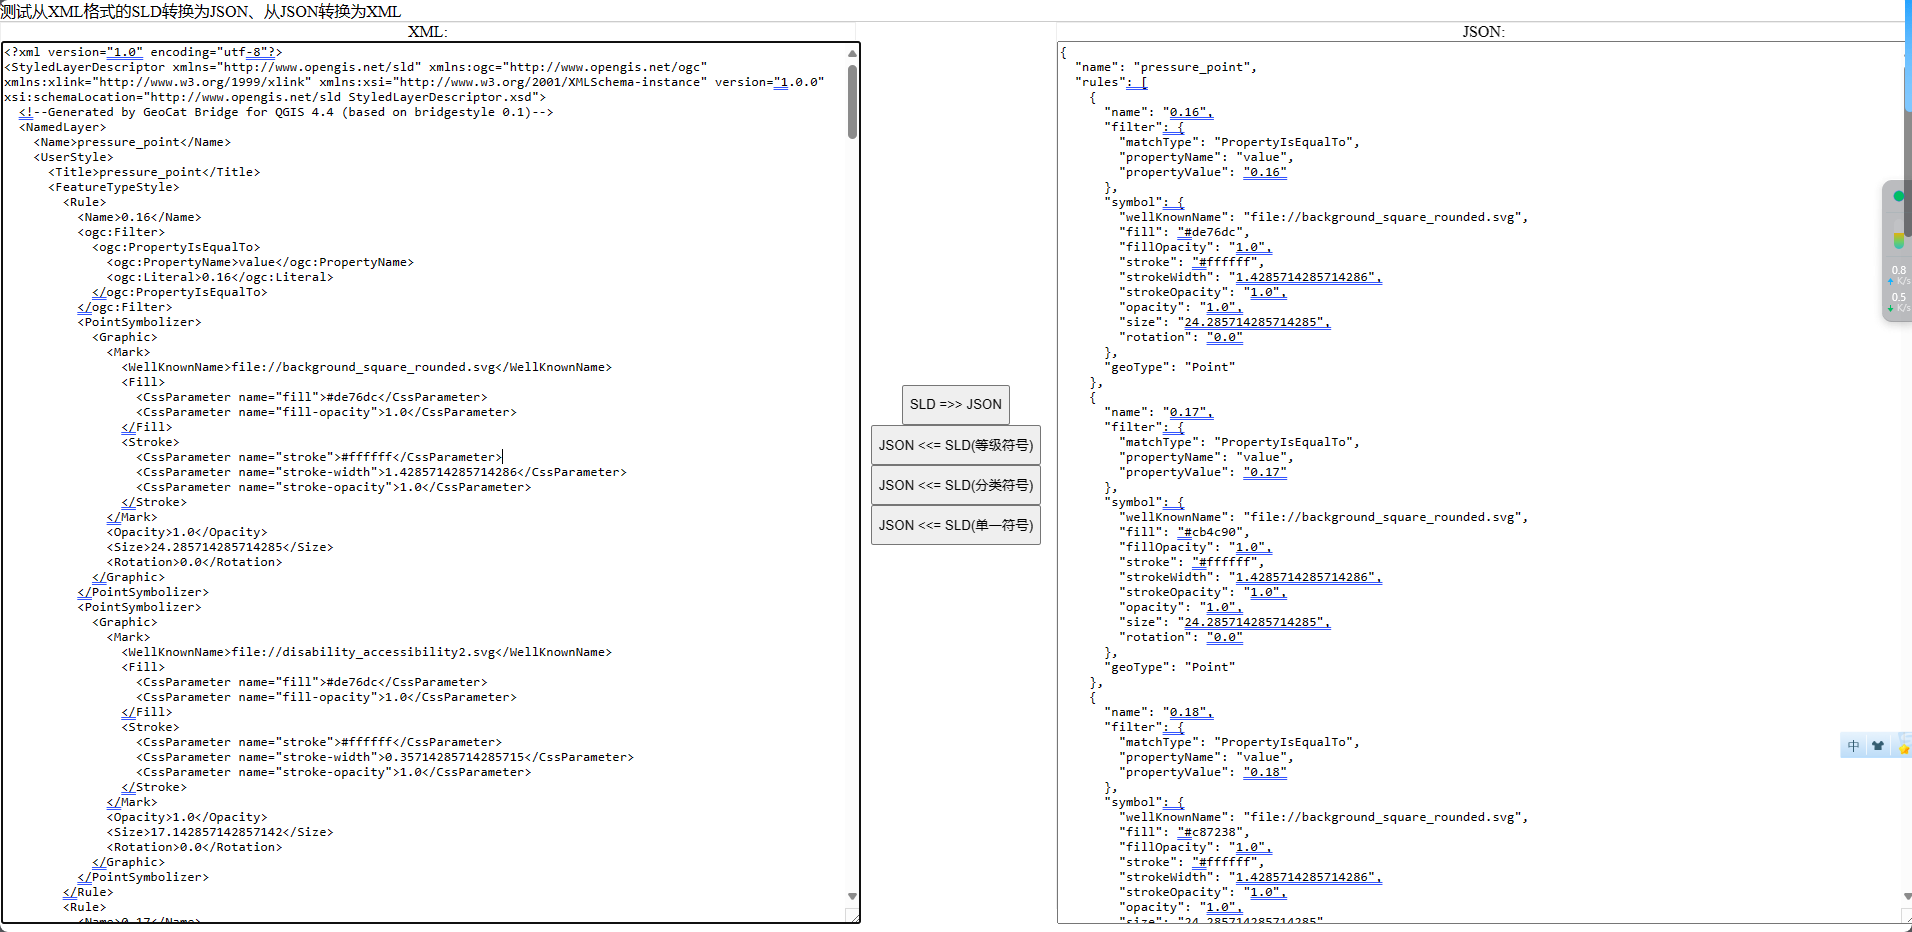The image size is (1912, 932).
Task: Click the disability_accessibility2.svg WellKnownName line
Action: pyautogui.click(x=366, y=652)
